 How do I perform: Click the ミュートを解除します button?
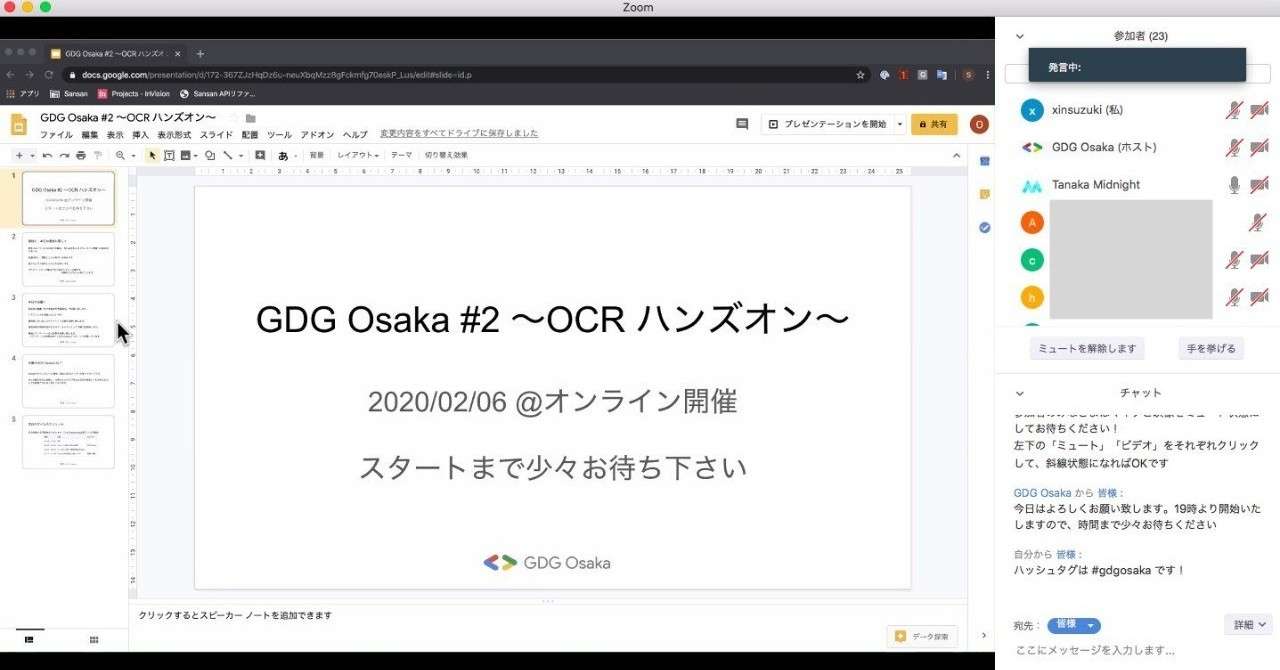[1087, 349]
